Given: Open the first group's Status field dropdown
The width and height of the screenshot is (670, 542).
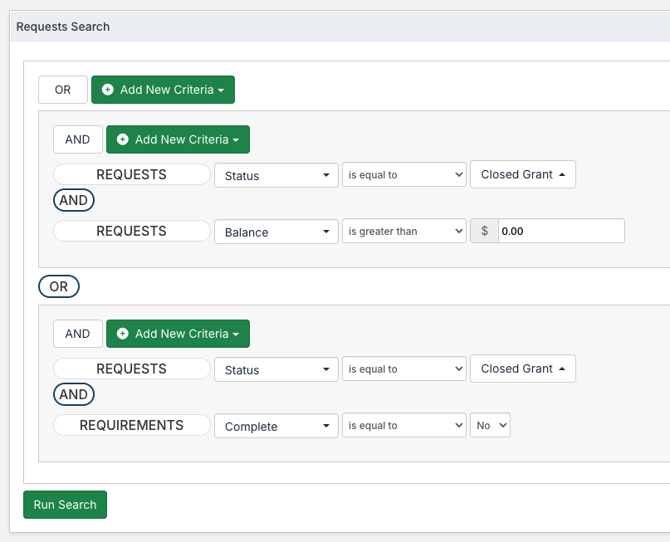Looking at the screenshot, I should coord(276,176).
